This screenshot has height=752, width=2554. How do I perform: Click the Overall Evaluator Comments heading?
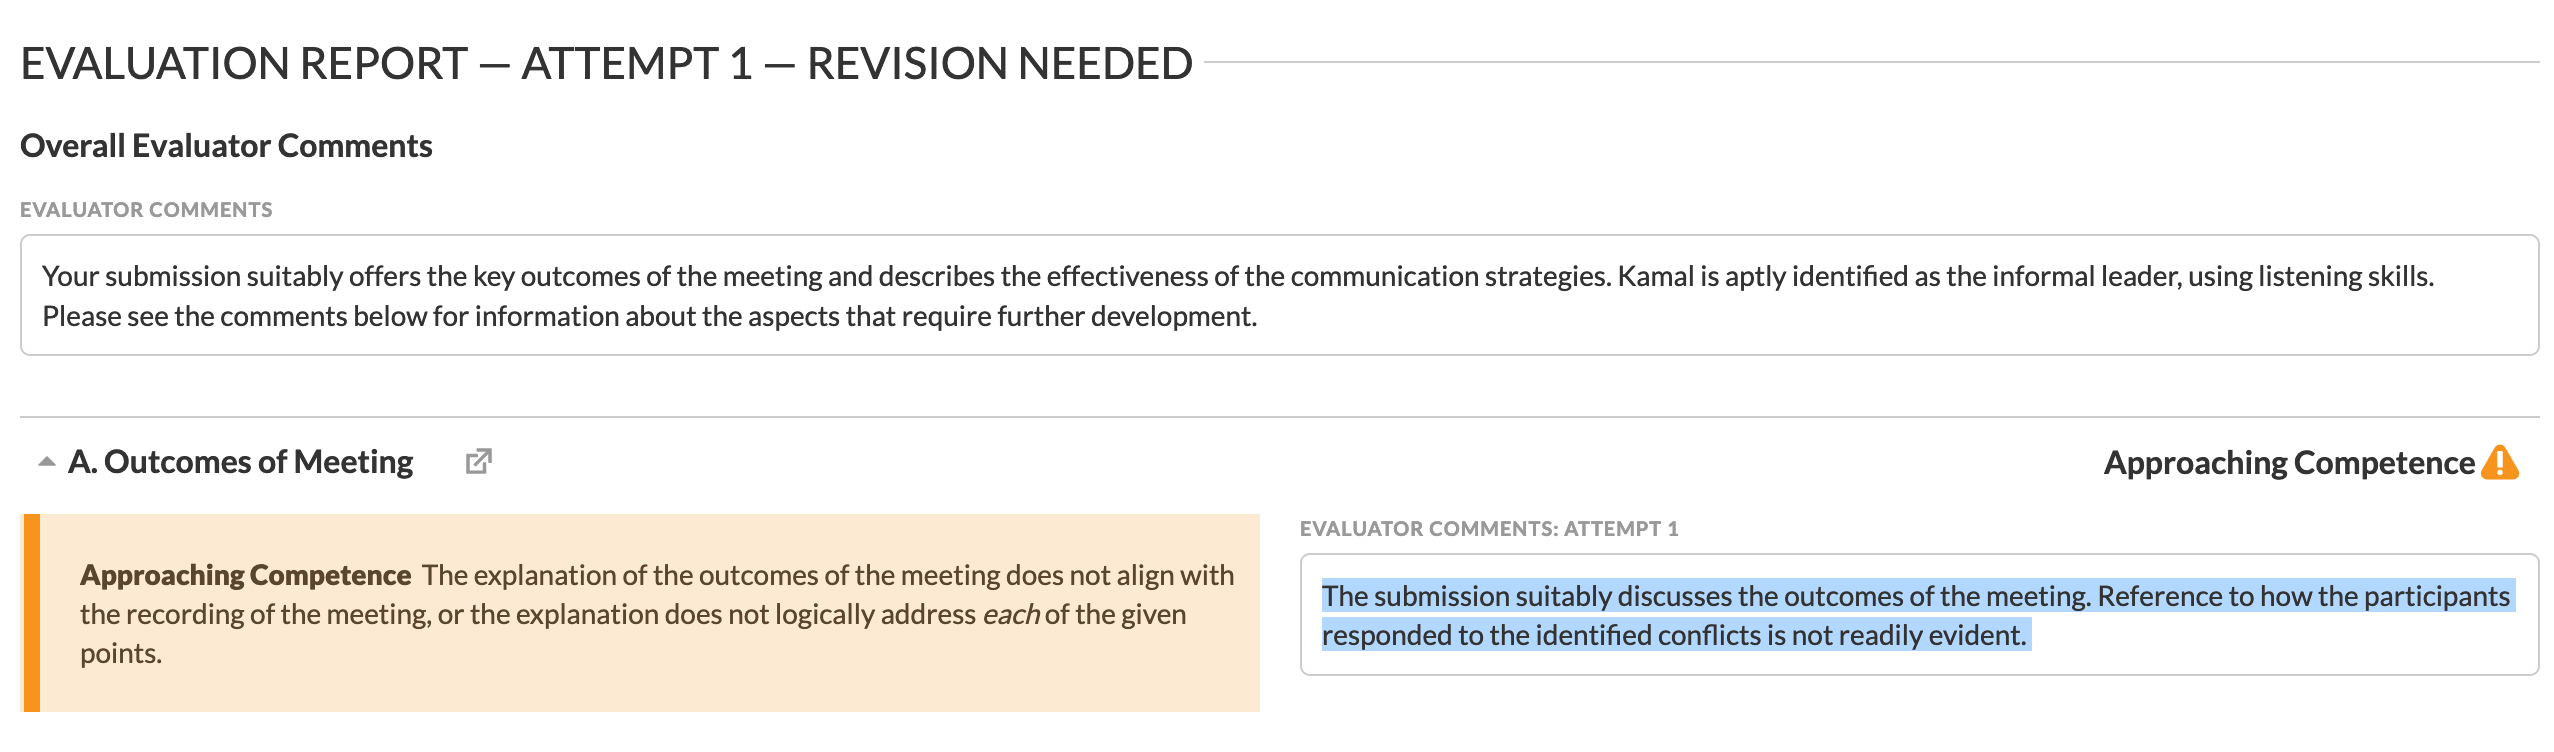tap(226, 146)
